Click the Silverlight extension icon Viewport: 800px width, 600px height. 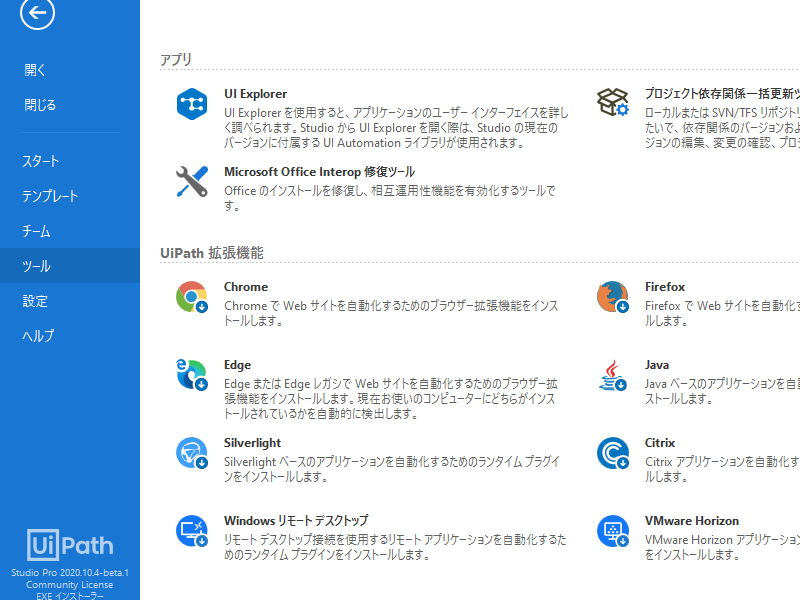[x=192, y=453]
